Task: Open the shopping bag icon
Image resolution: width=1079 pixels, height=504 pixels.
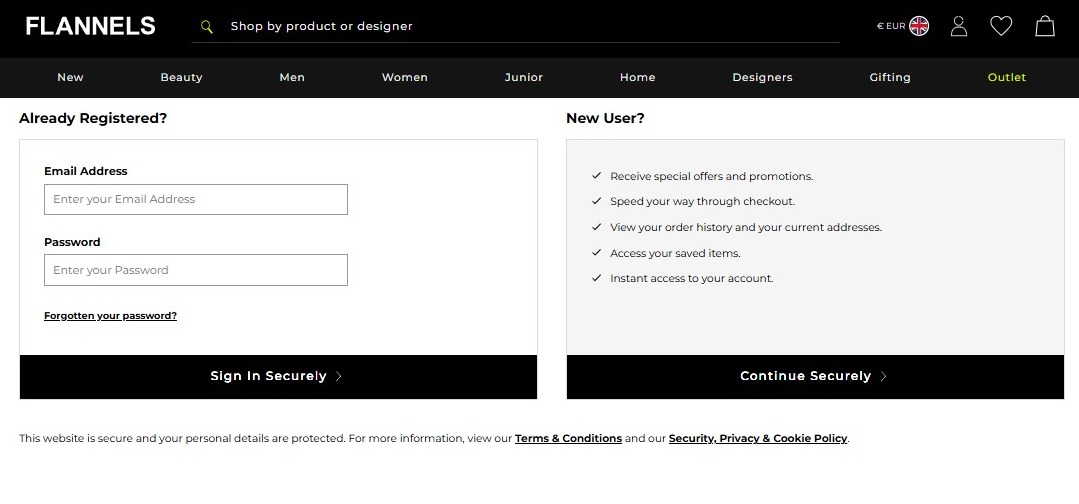Action: 1045,26
